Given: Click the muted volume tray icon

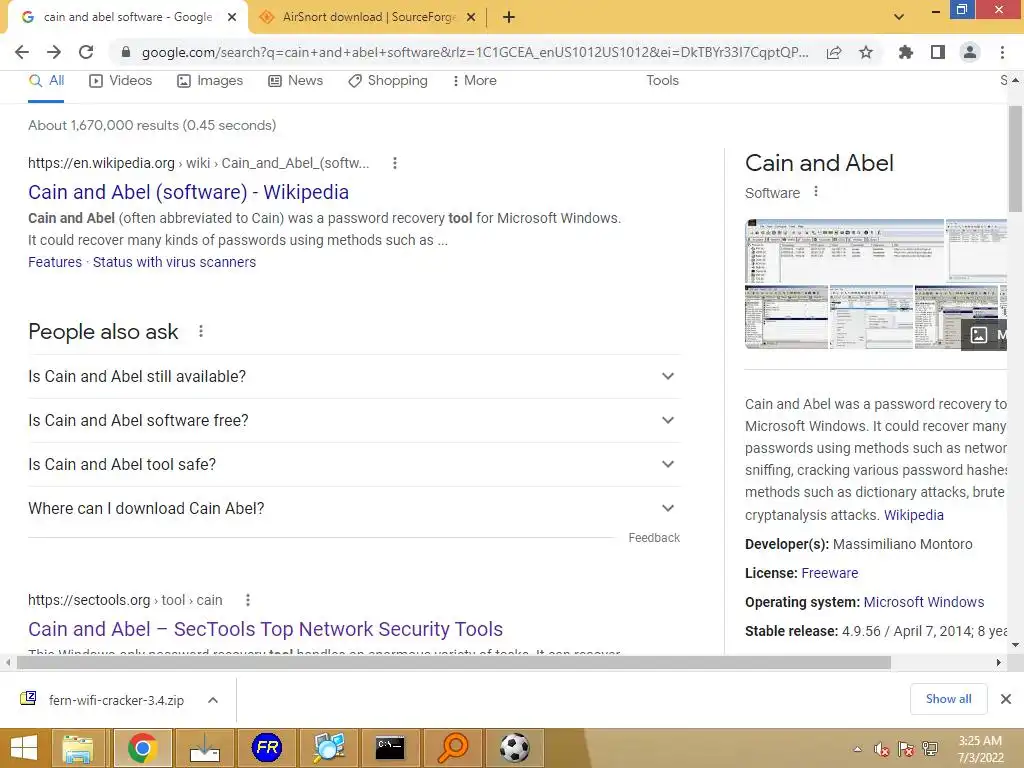Looking at the screenshot, I should [x=882, y=749].
